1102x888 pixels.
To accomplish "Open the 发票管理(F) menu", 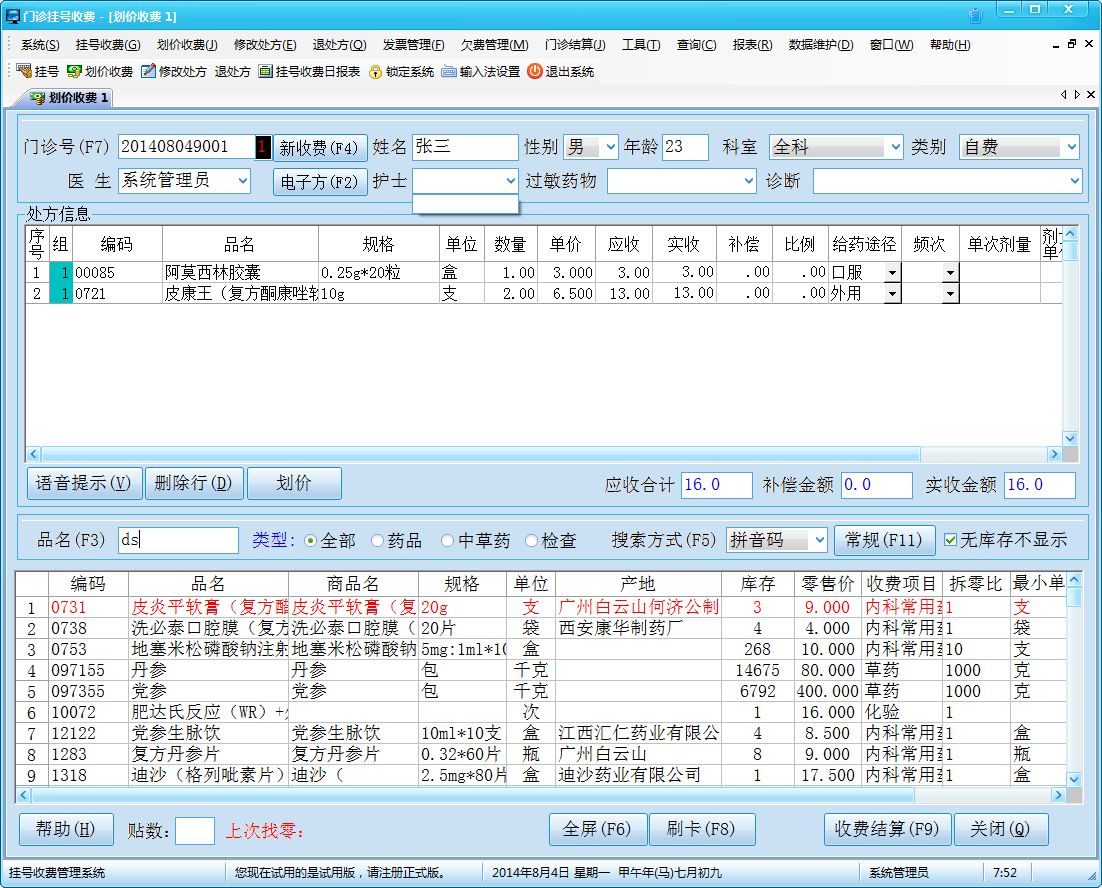I will pos(414,45).
